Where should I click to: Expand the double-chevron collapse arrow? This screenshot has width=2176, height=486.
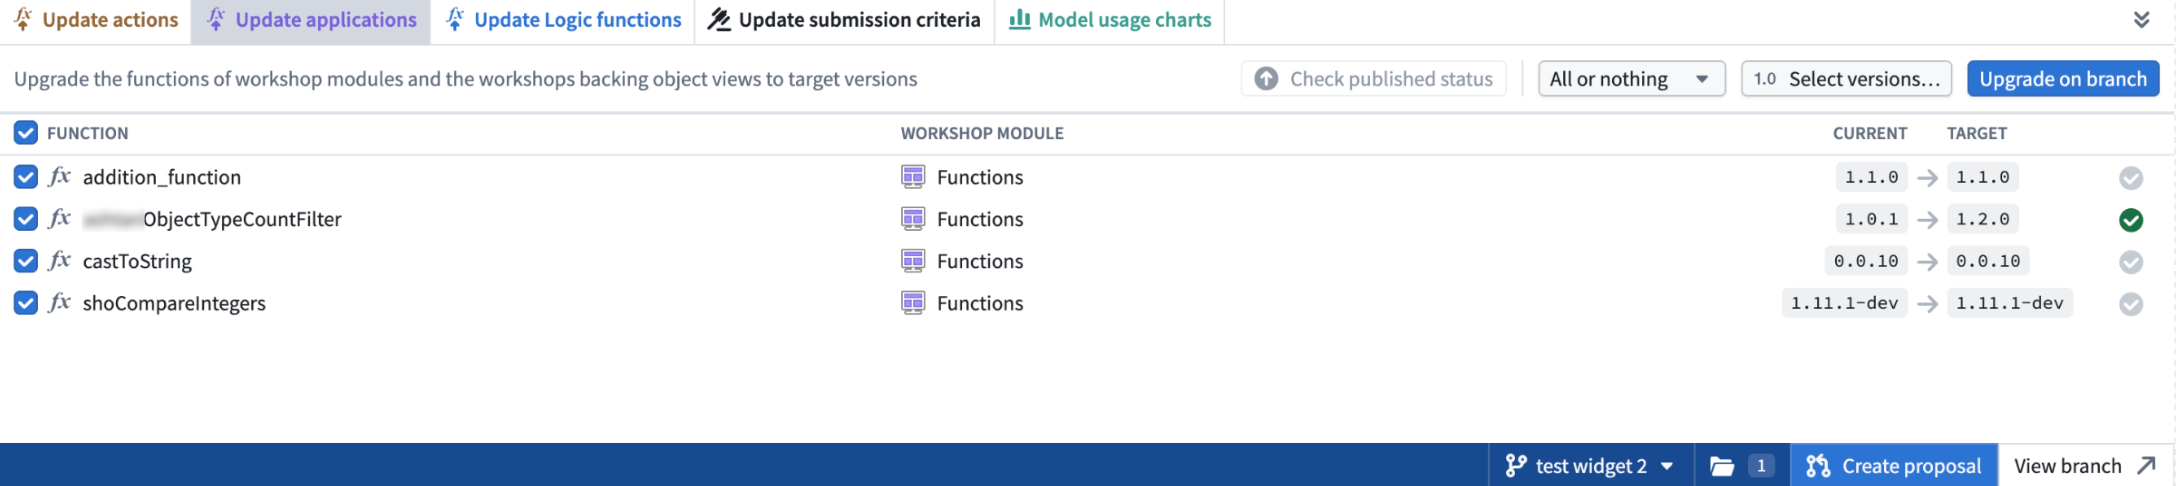click(2141, 20)
